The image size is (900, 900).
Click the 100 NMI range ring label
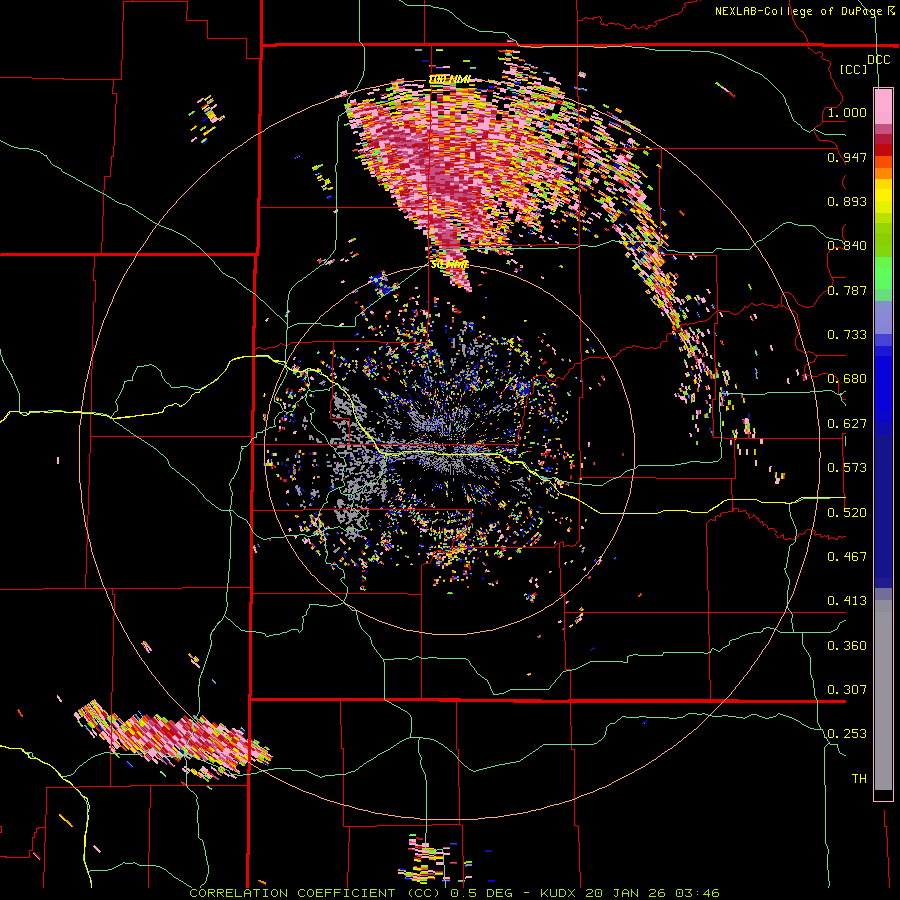[450, 79]
